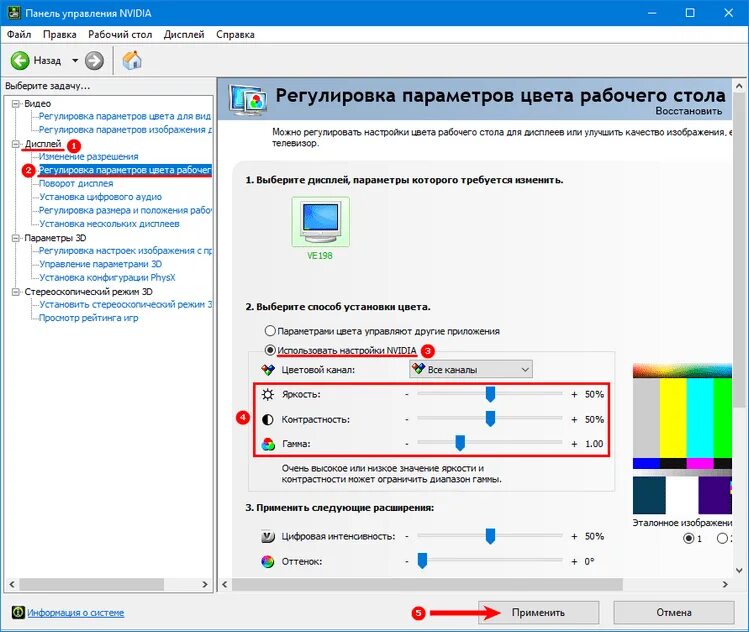This screenshot has height=632, width=749.
Task: Open 'Установка цифрового аудио' task
Action: [x=100, y=197]
